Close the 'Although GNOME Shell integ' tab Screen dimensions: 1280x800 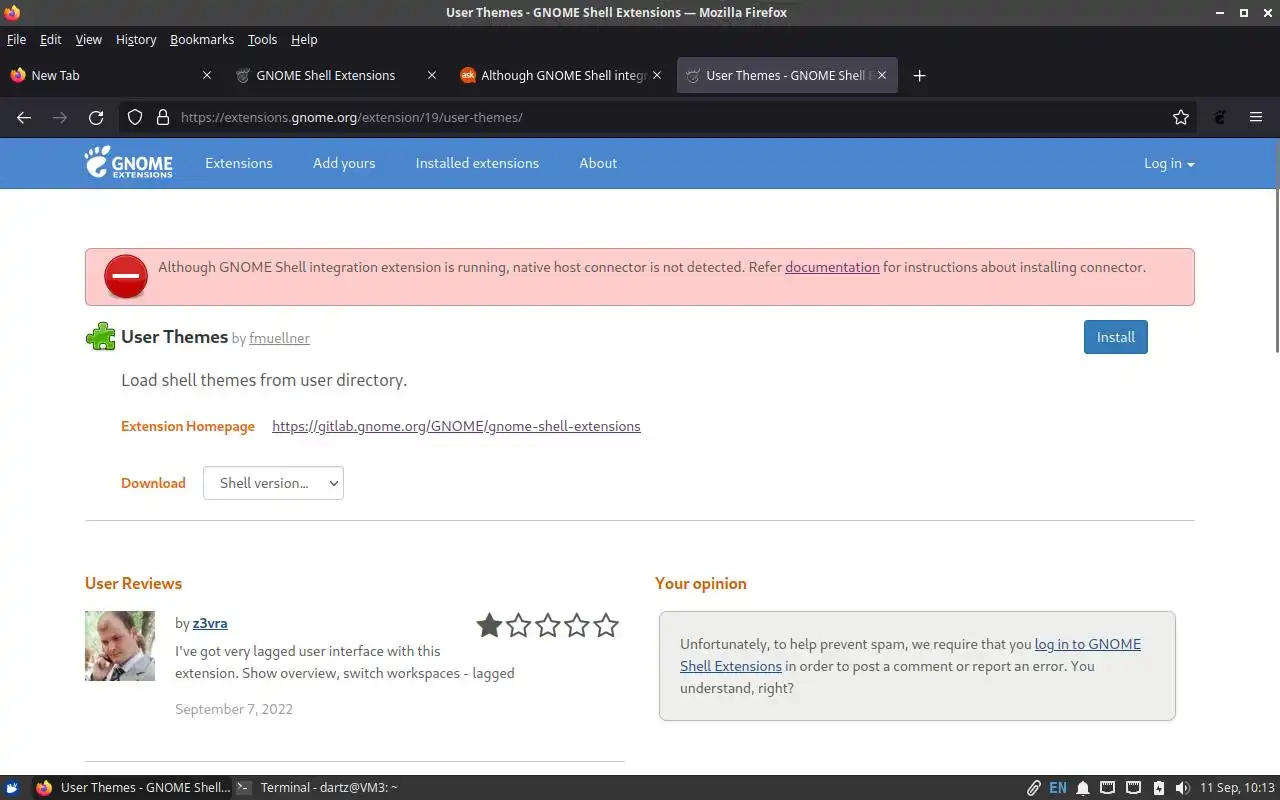(x=657, y=75)
